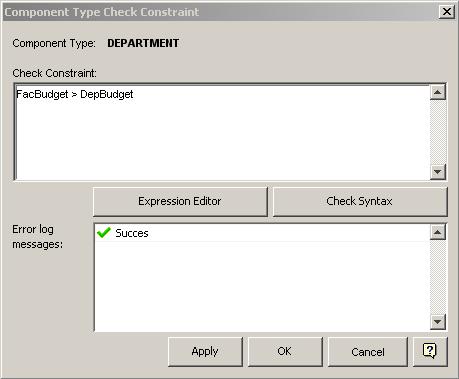Click the Check Constraint label
459x379 pixels.
(54, 73)
